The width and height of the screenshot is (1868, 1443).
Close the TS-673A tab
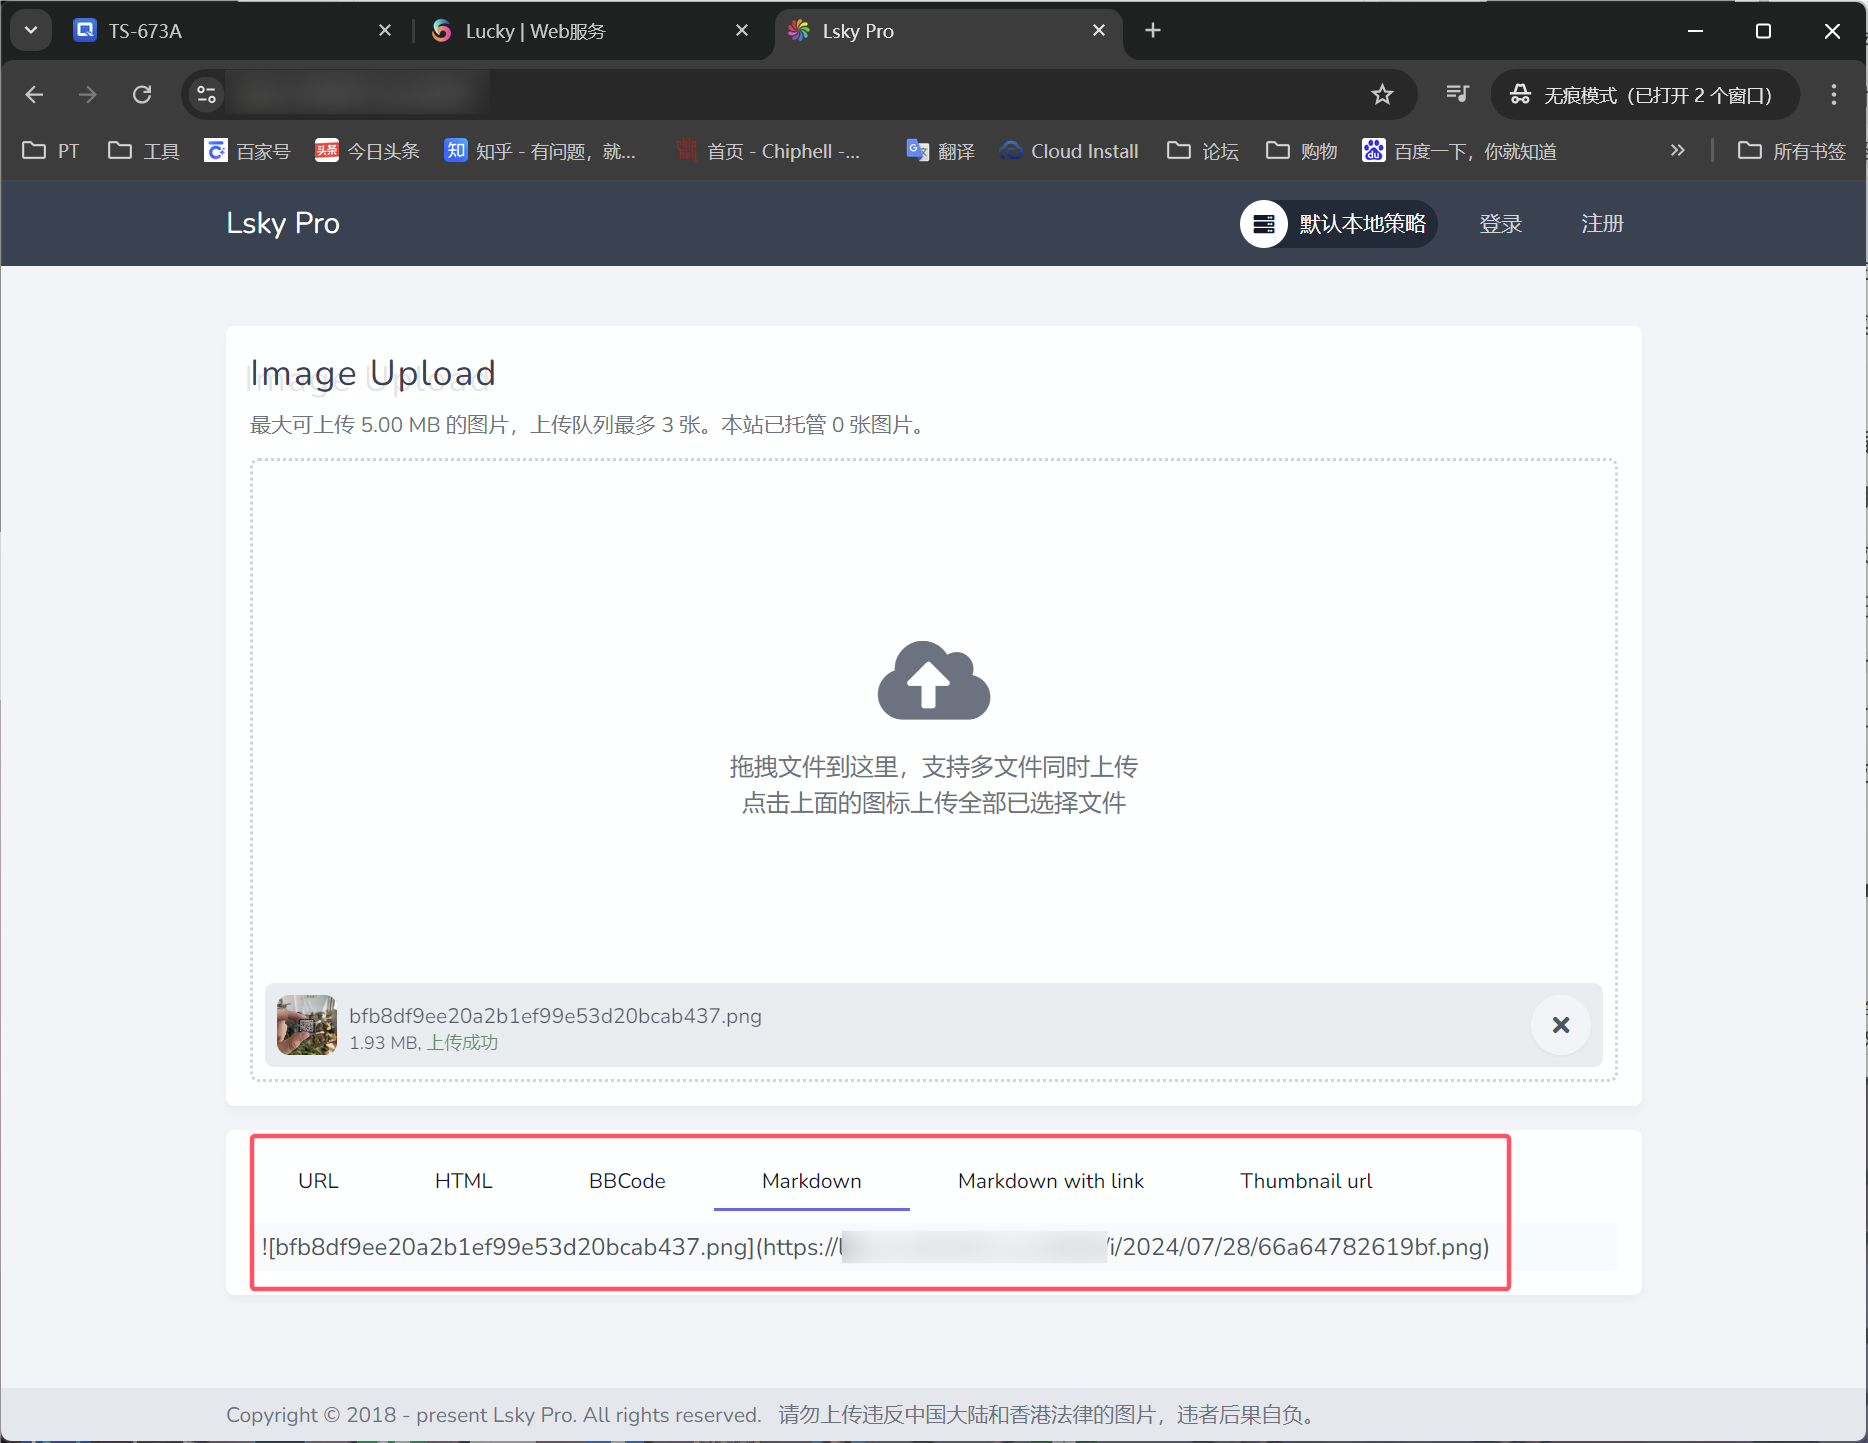click(385, 31)
